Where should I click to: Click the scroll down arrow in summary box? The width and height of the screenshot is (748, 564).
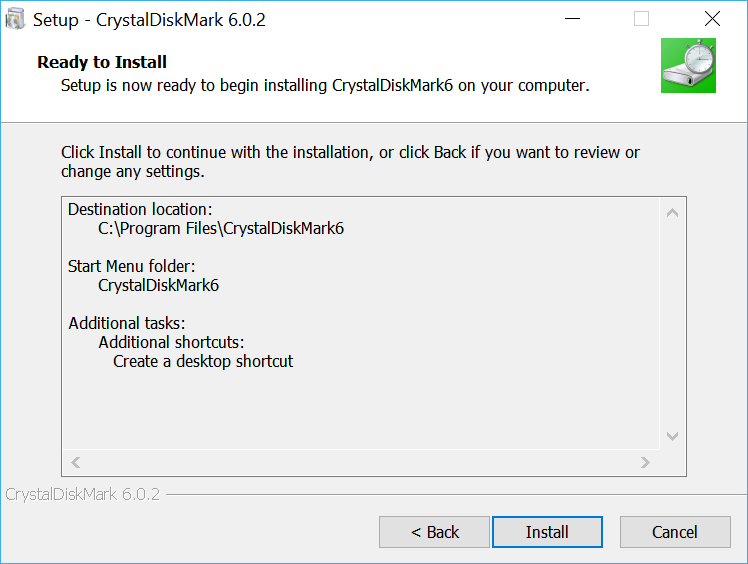tap(672, 436)
